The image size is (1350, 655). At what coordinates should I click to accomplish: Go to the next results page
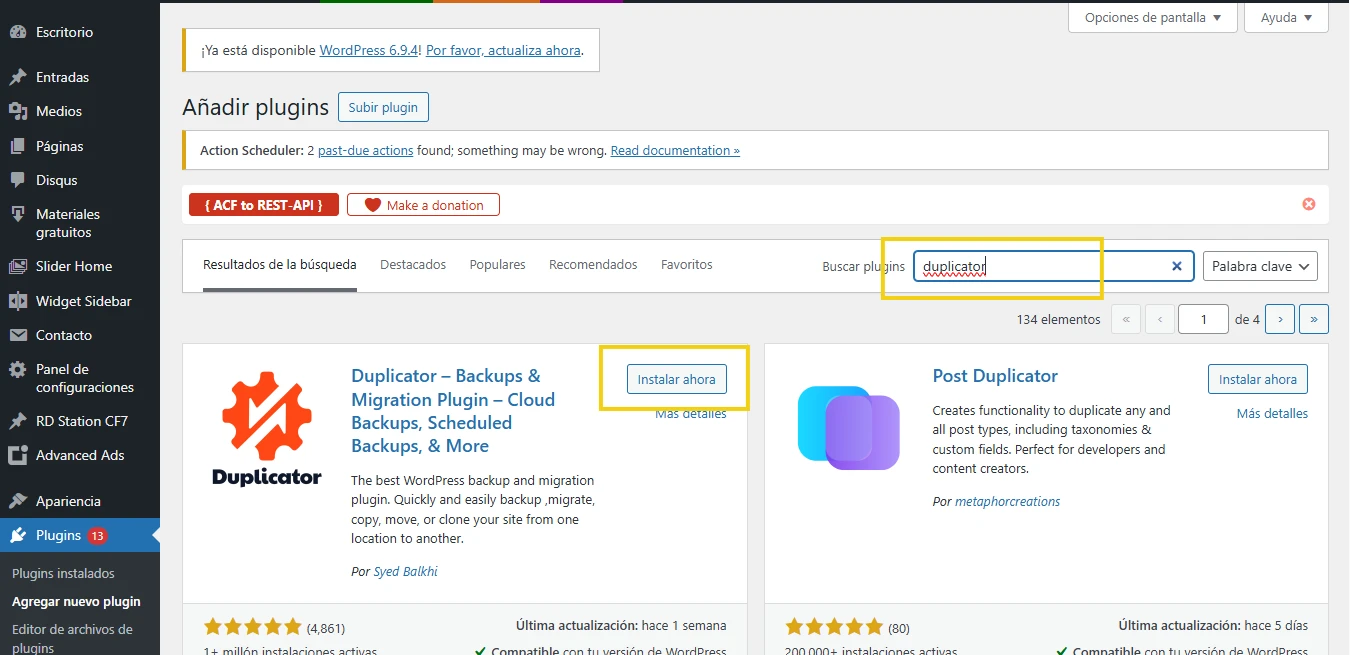[1279, 319]
